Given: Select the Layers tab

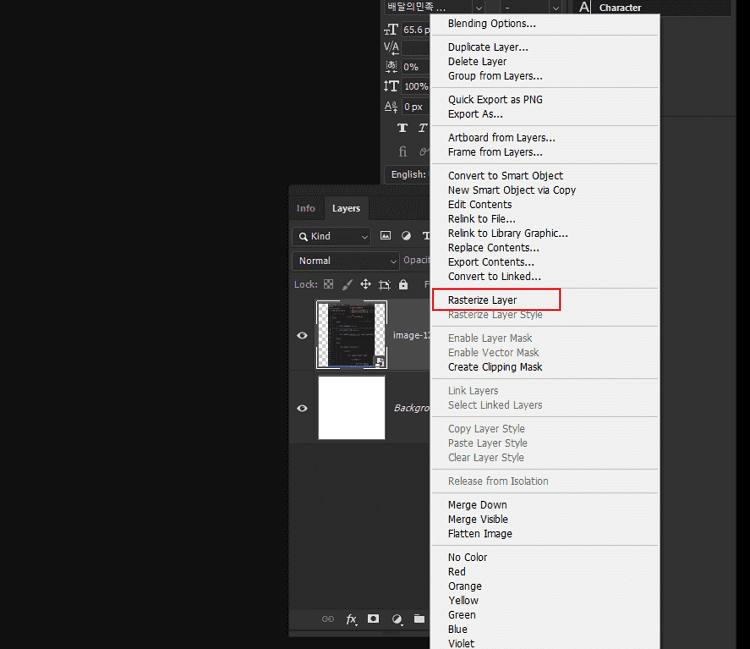Looking at the screenshot, I should pos(346,209).
